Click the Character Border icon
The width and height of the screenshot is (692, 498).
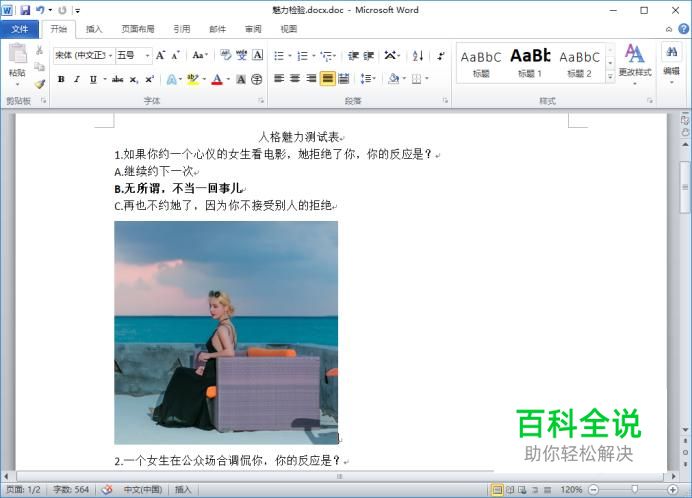point(257,55)
